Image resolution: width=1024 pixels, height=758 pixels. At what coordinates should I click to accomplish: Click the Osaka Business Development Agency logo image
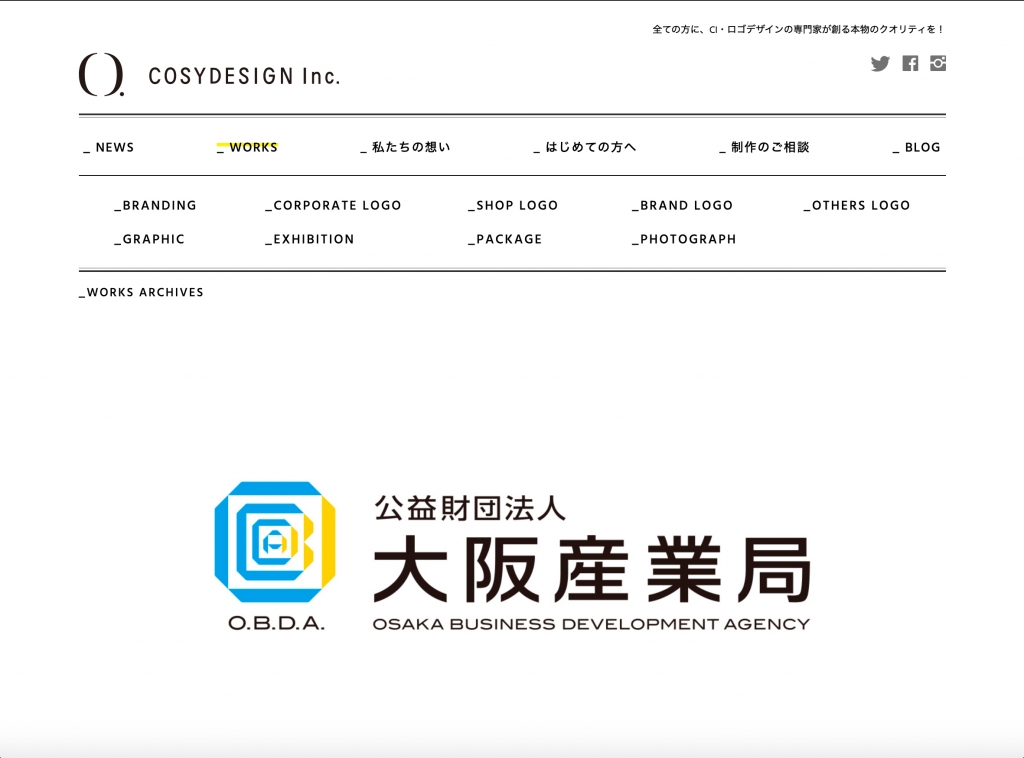click(x=512, y=557)
